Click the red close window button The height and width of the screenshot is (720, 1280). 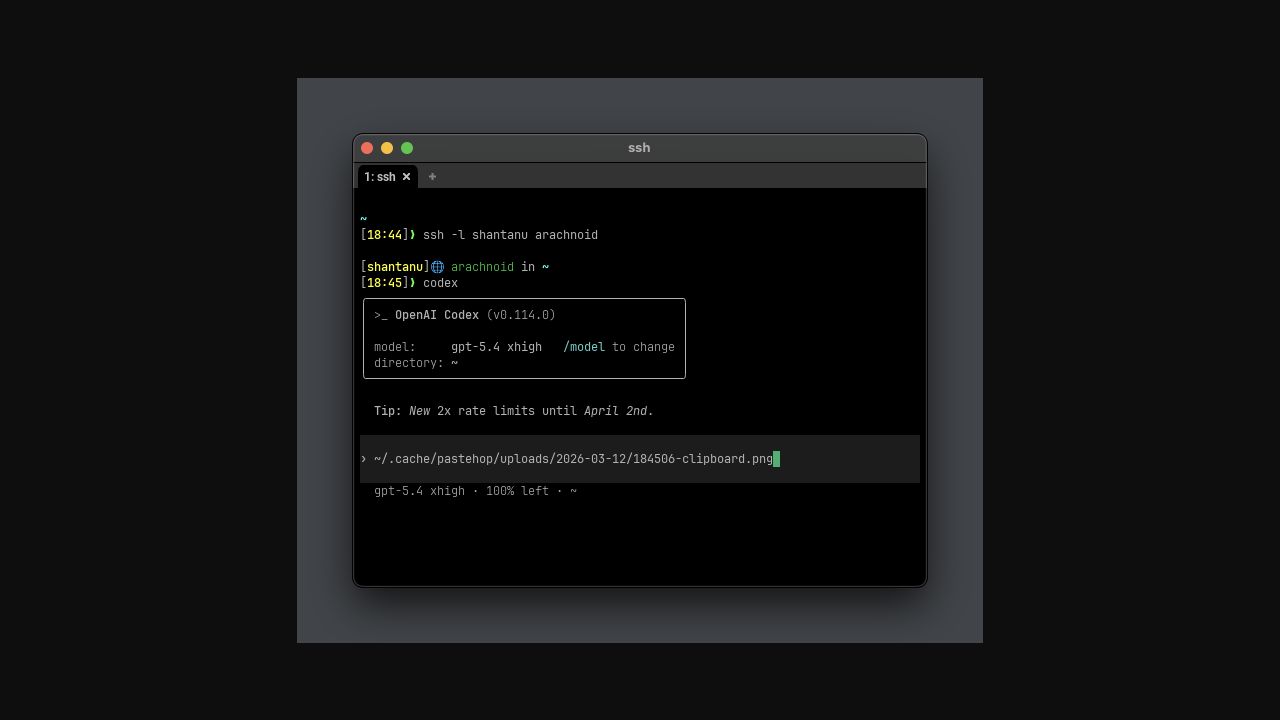pos(367,148)
